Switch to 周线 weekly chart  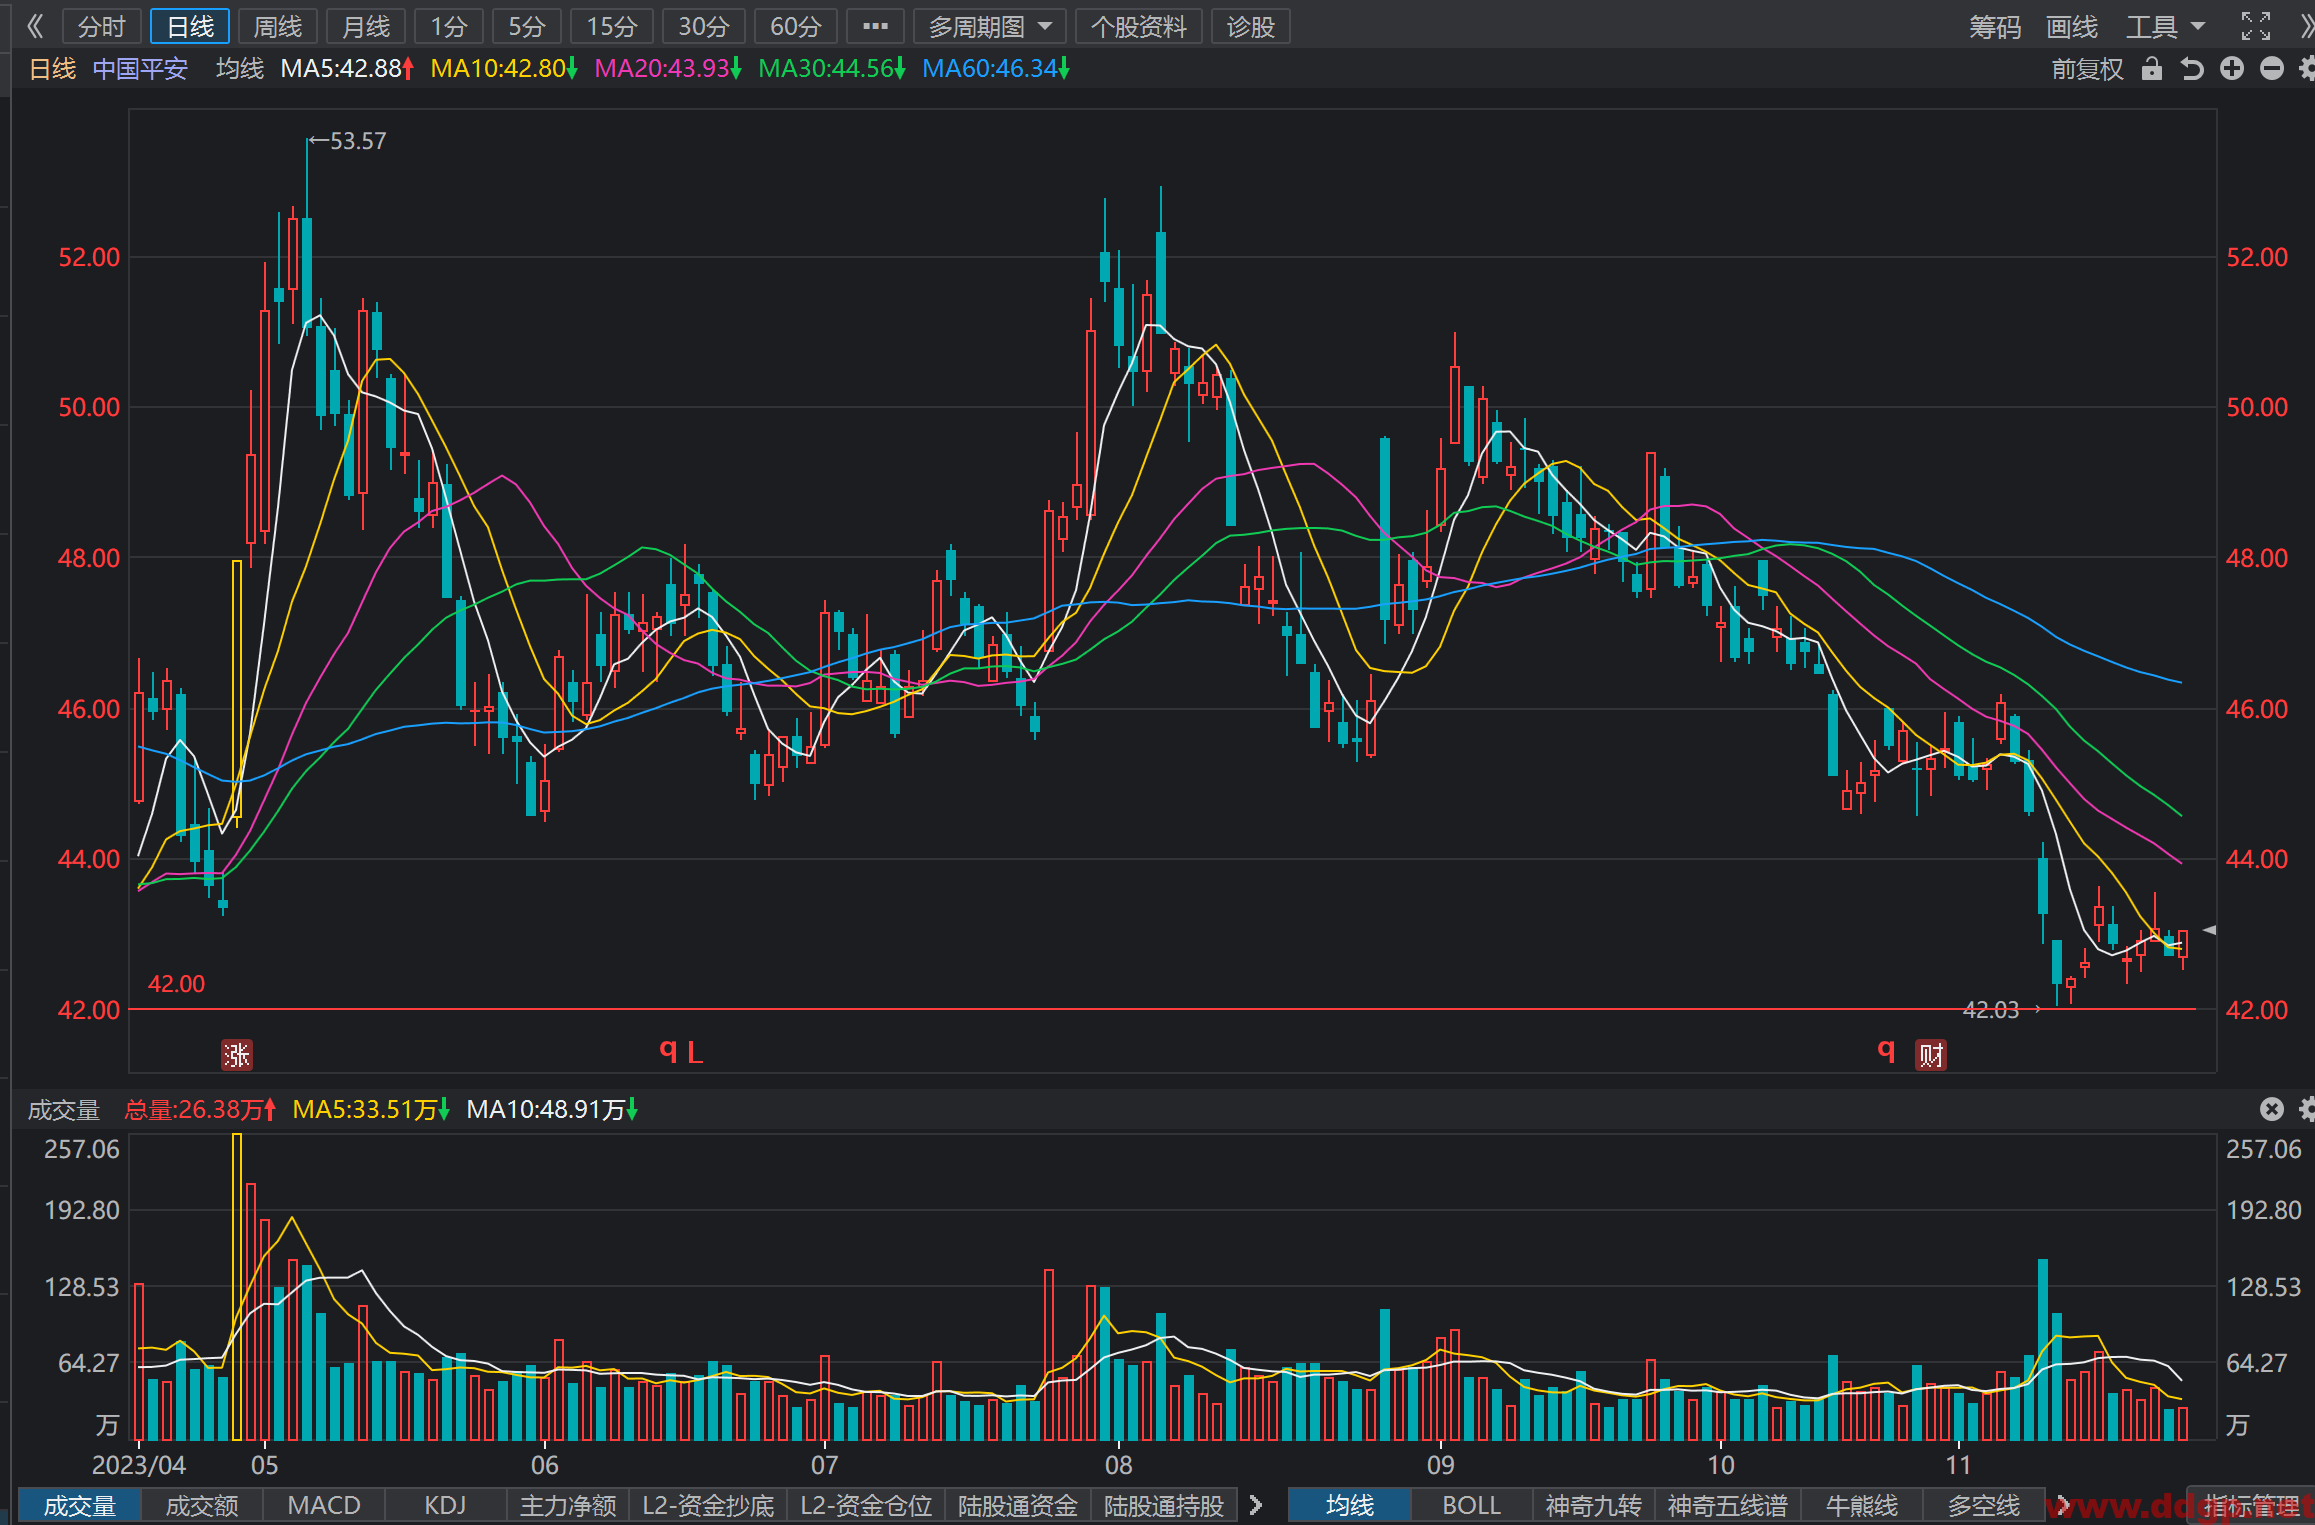pos(278,26)
